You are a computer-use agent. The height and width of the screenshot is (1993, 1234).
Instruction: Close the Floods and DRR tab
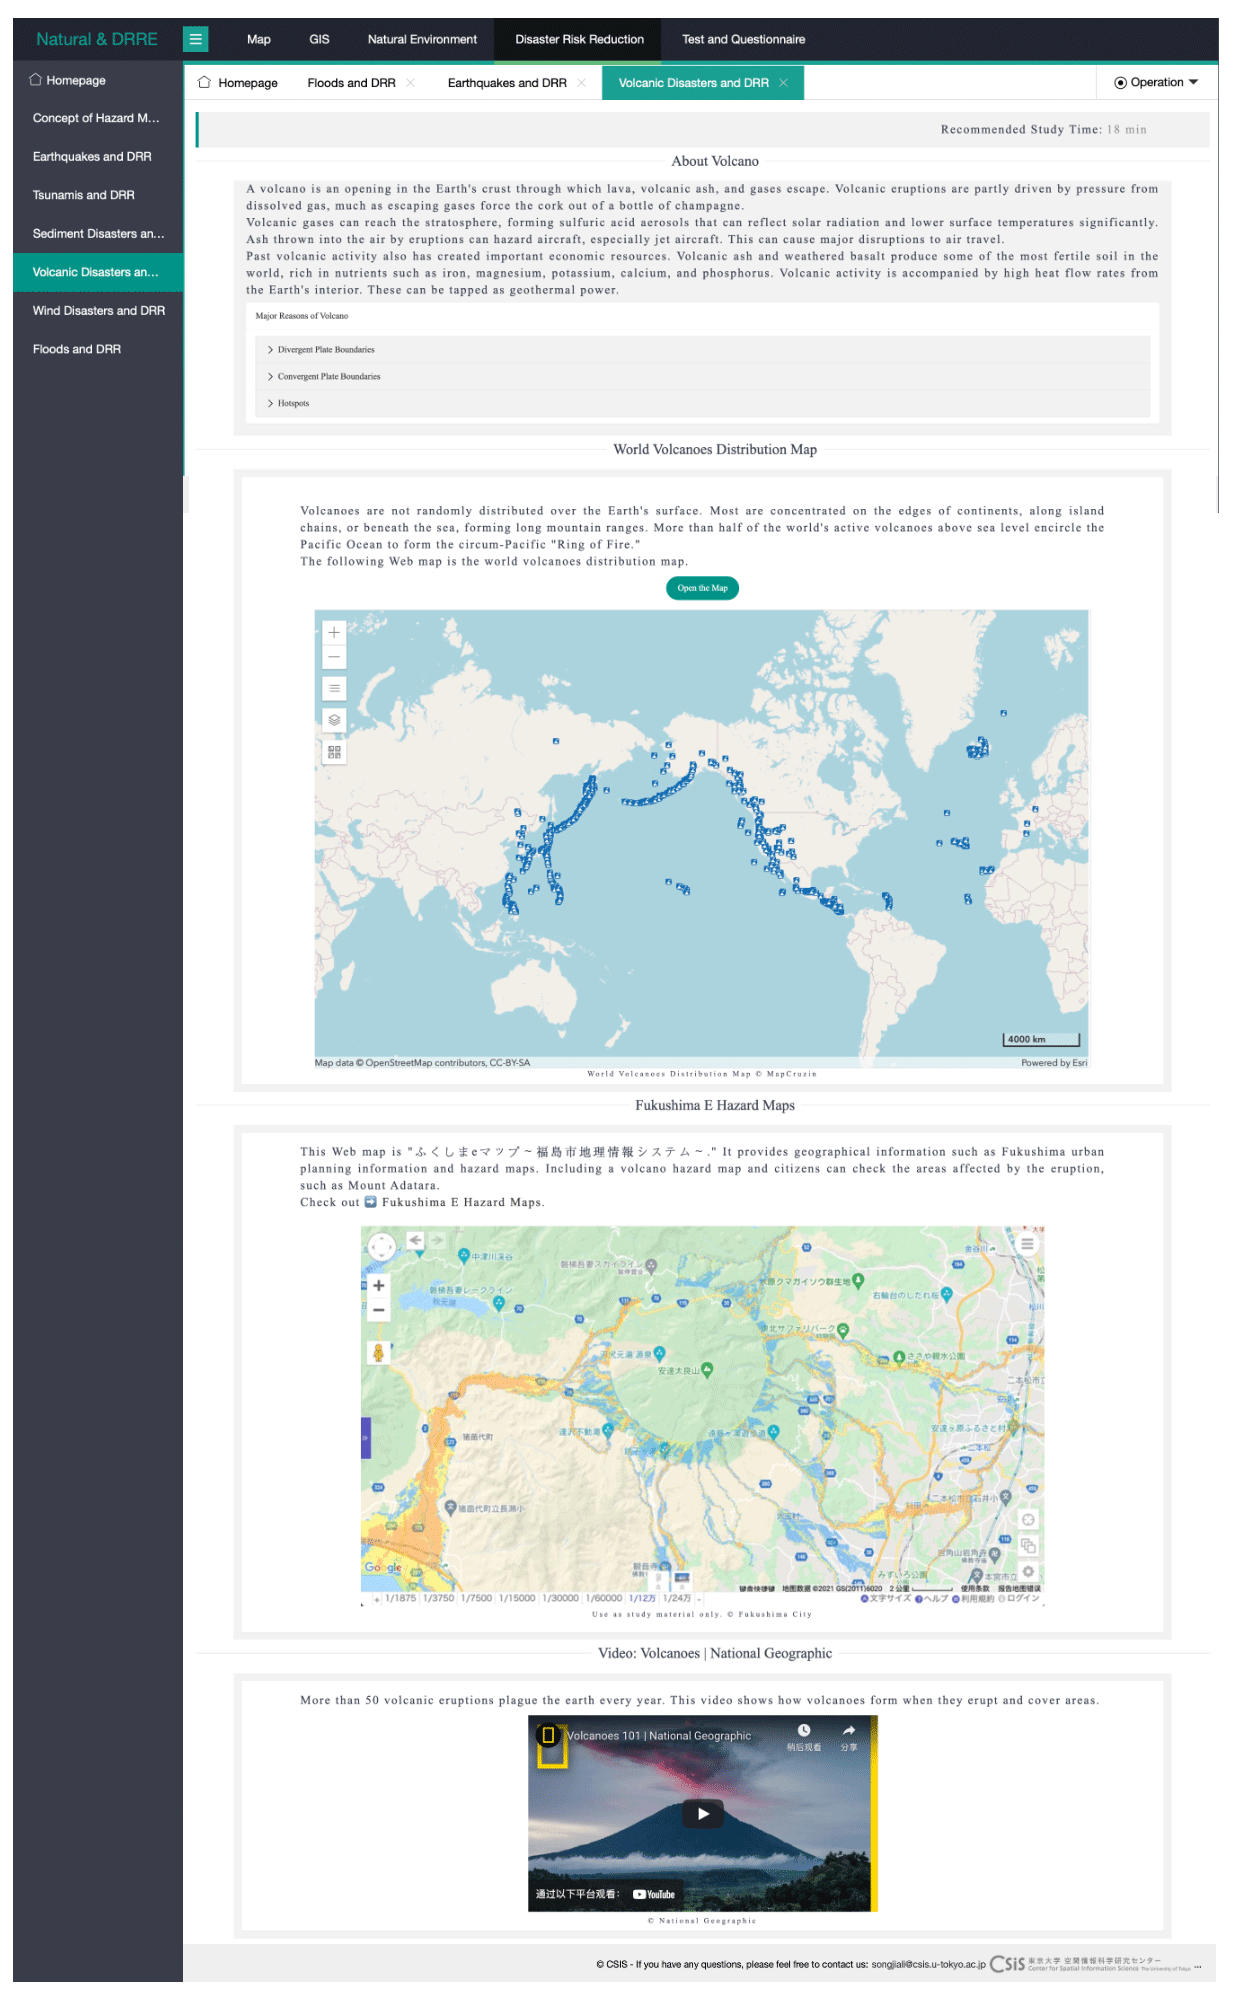click(x=411, y=83)
